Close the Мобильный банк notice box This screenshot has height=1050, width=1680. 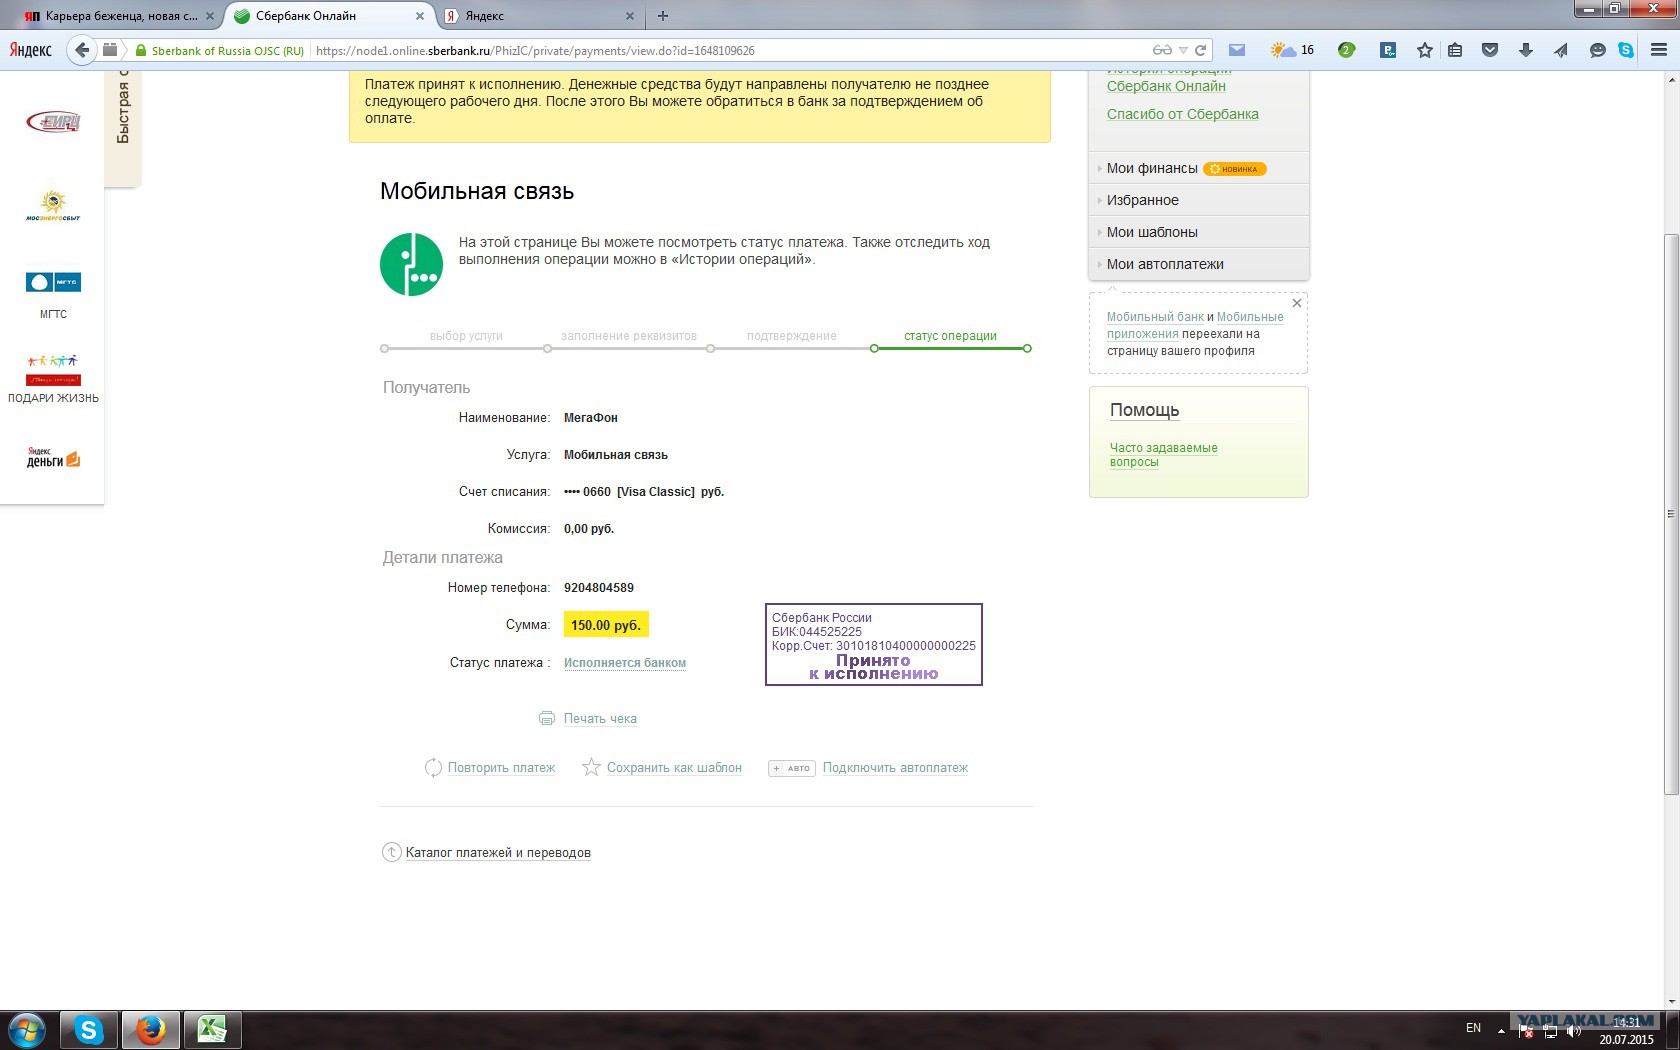1297,303
